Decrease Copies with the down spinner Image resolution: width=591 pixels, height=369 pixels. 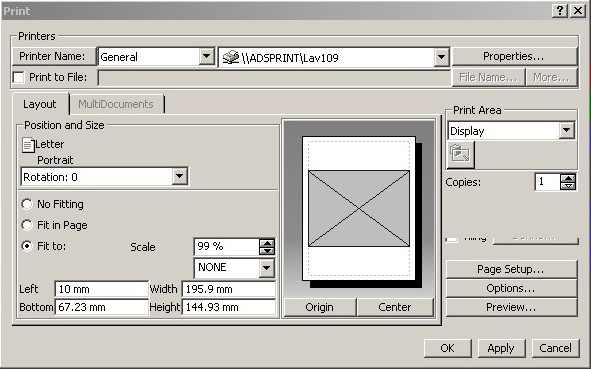pyautogui.click(x=568, y=186)
